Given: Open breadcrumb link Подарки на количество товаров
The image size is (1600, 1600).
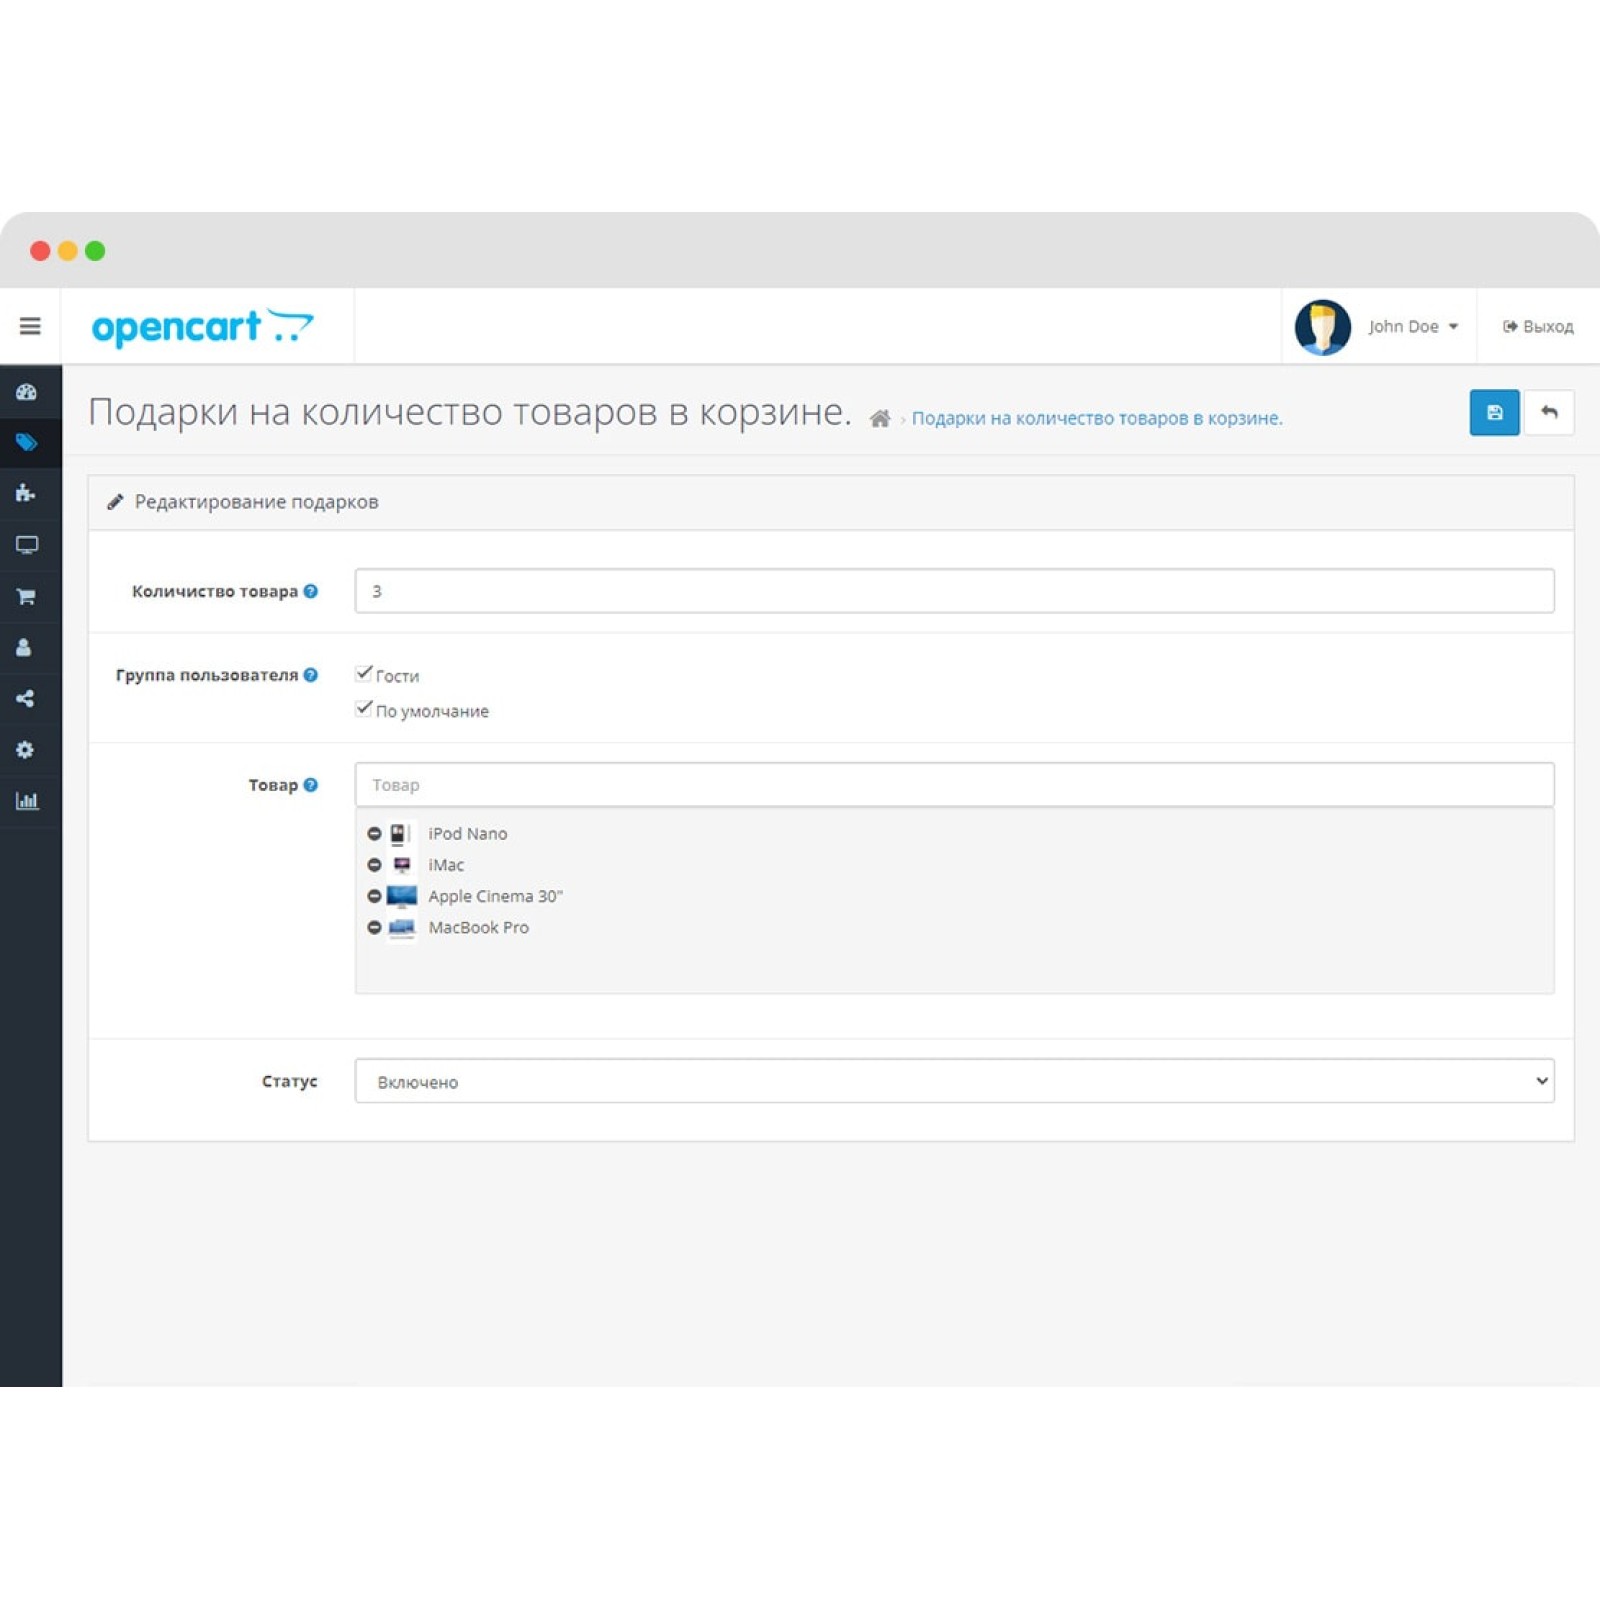Looking at the screenshot, I should click(1096, 418).
